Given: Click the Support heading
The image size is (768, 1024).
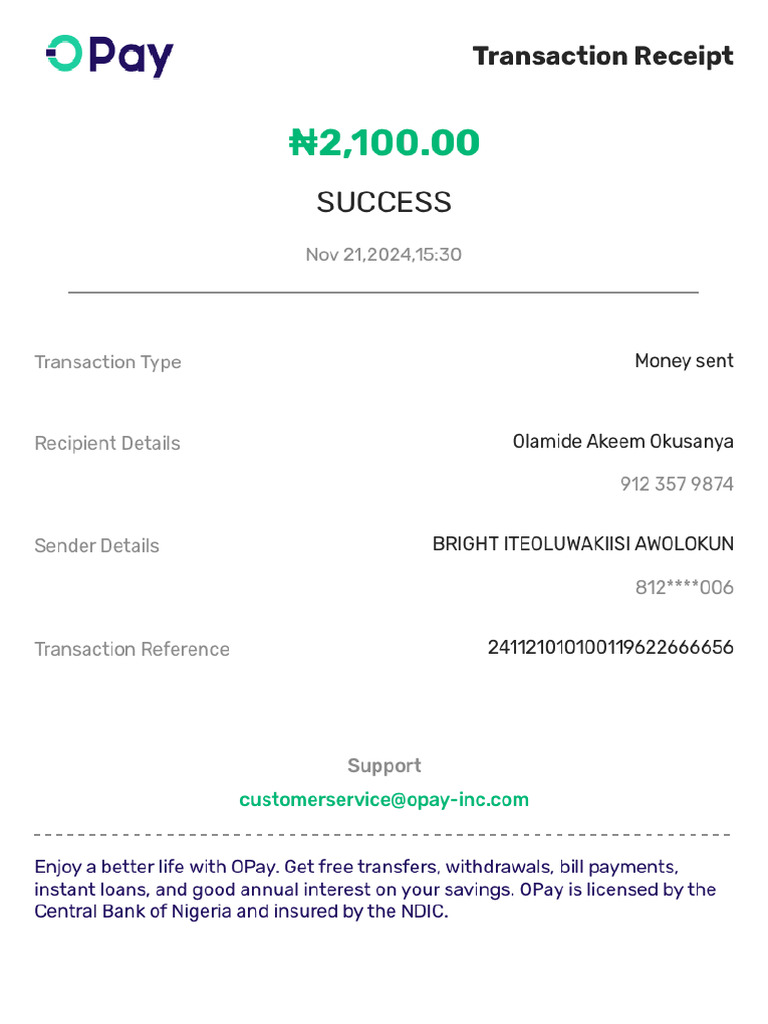Looking at the screenshot, I should [384, 766].
